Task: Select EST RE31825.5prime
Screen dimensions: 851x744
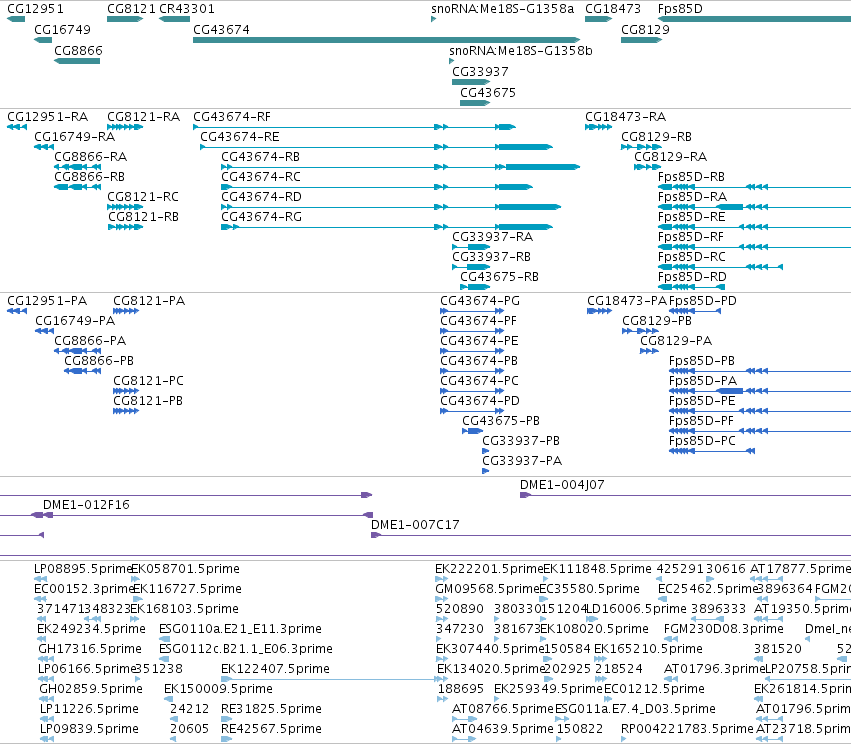Action: [x=271, y=709]
